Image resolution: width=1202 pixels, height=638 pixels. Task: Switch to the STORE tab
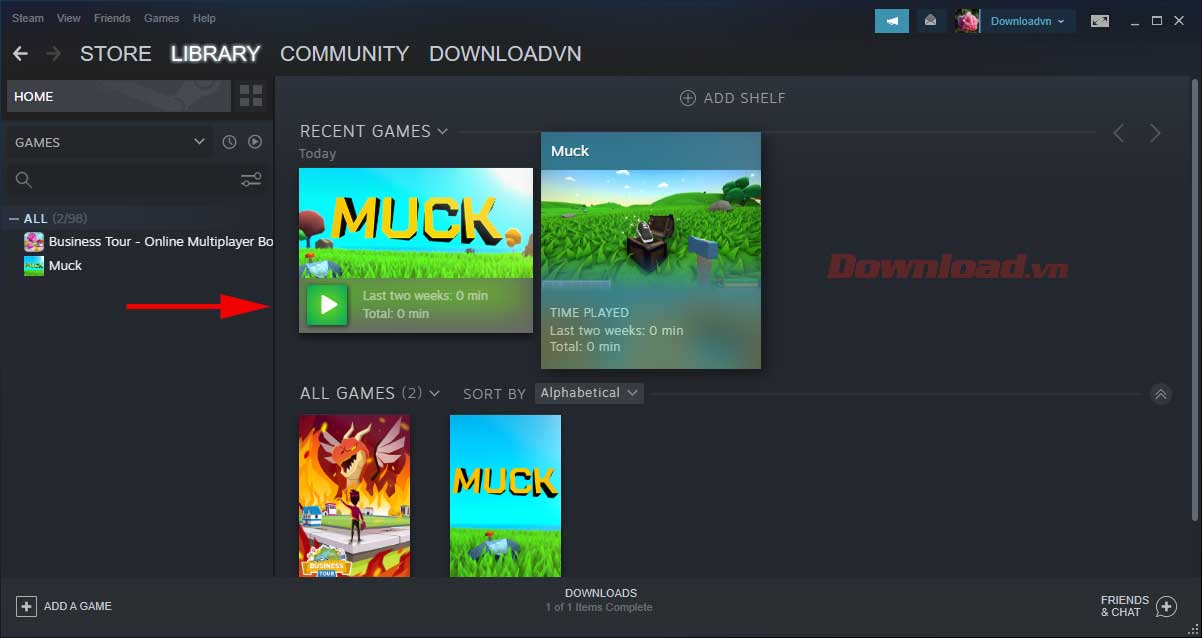coord(115,54)
